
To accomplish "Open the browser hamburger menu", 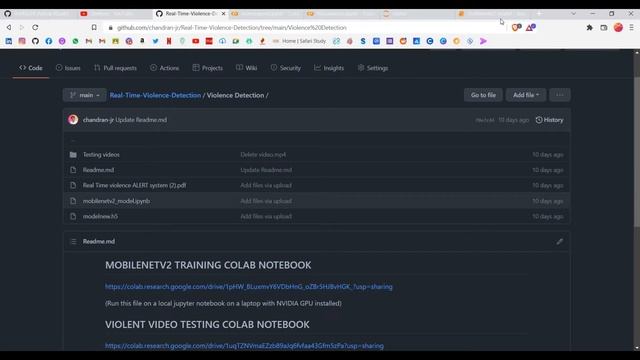I will (631, 27).
